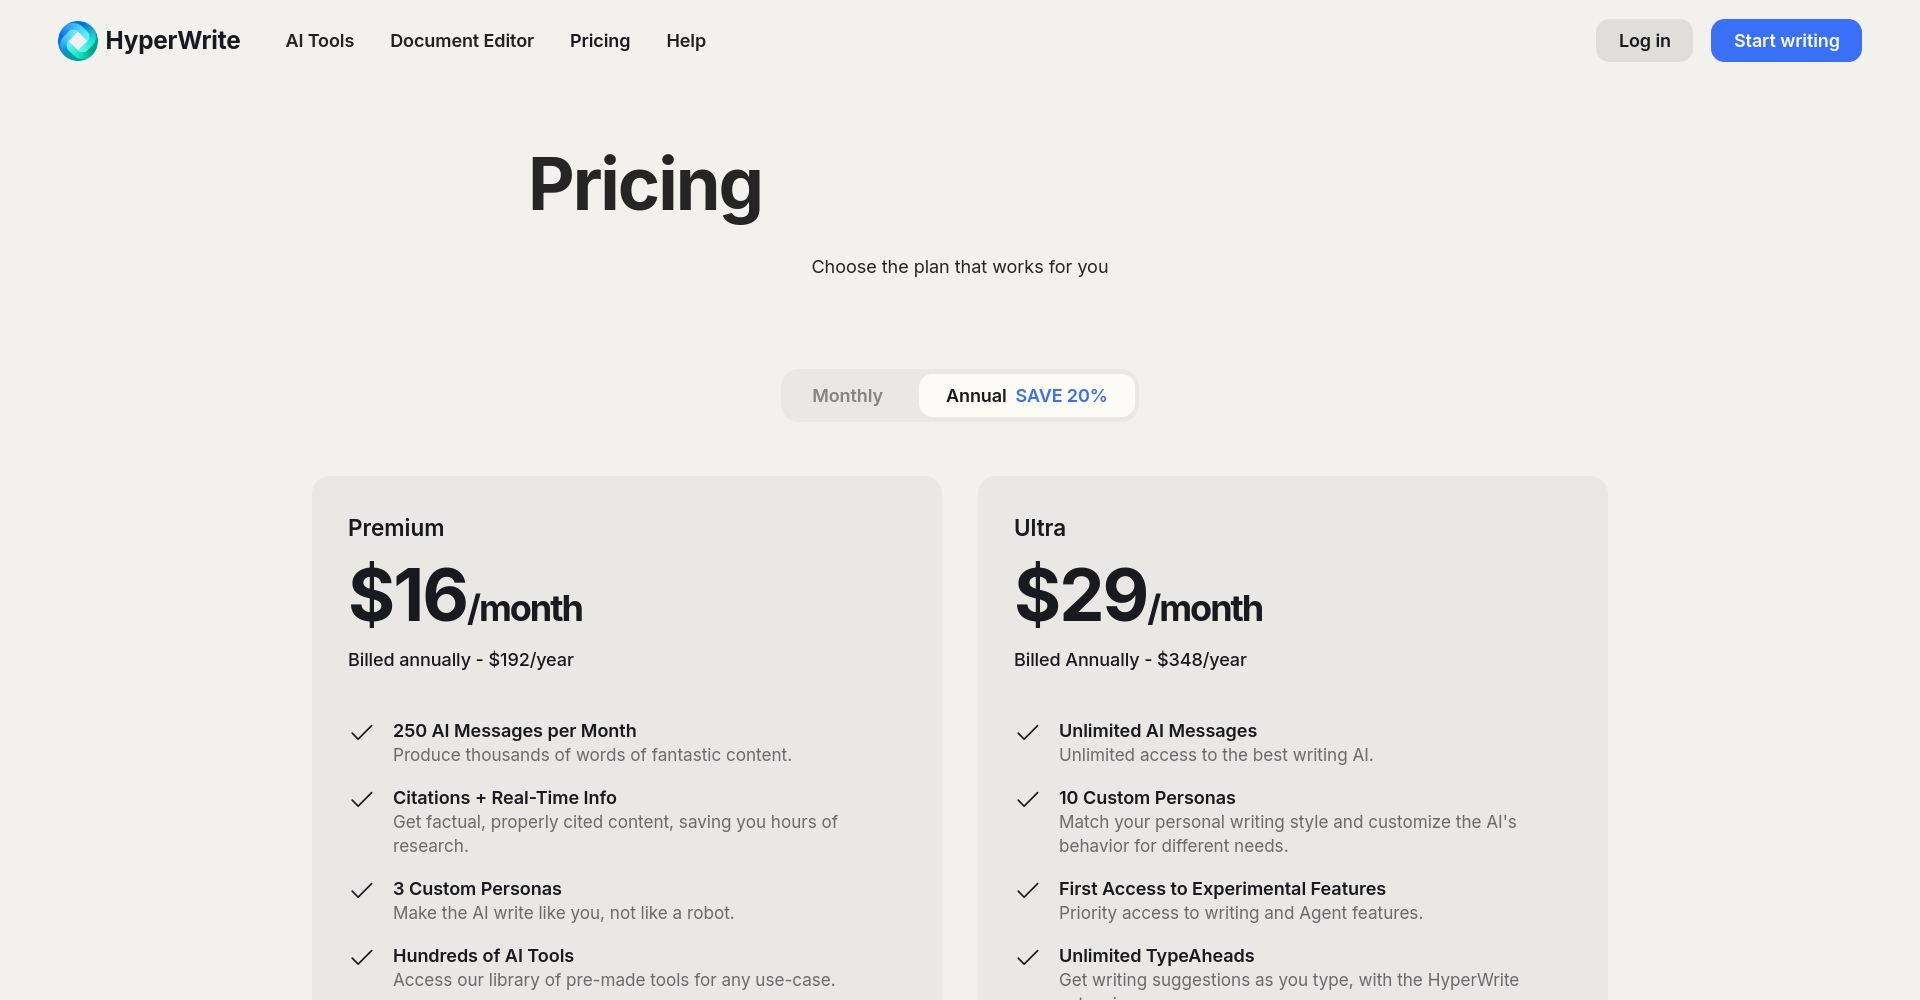
Task: Click the Log in button
Action: tap(1644, 41)
